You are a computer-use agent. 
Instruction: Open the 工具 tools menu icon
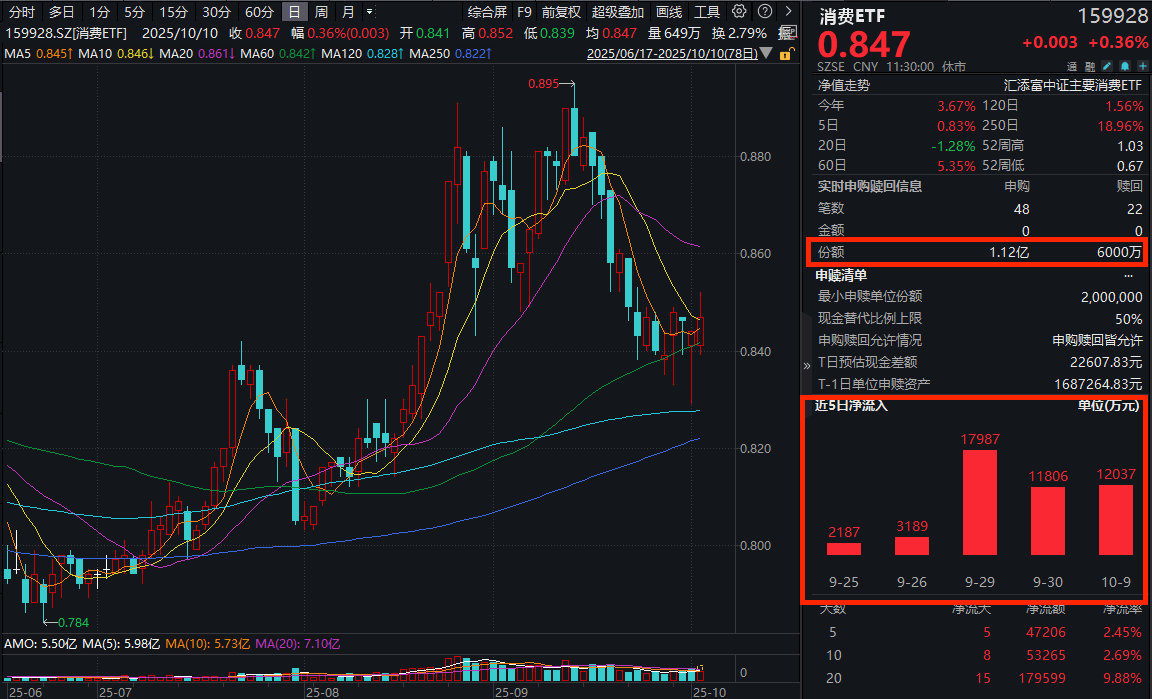[x=706, y=12]
